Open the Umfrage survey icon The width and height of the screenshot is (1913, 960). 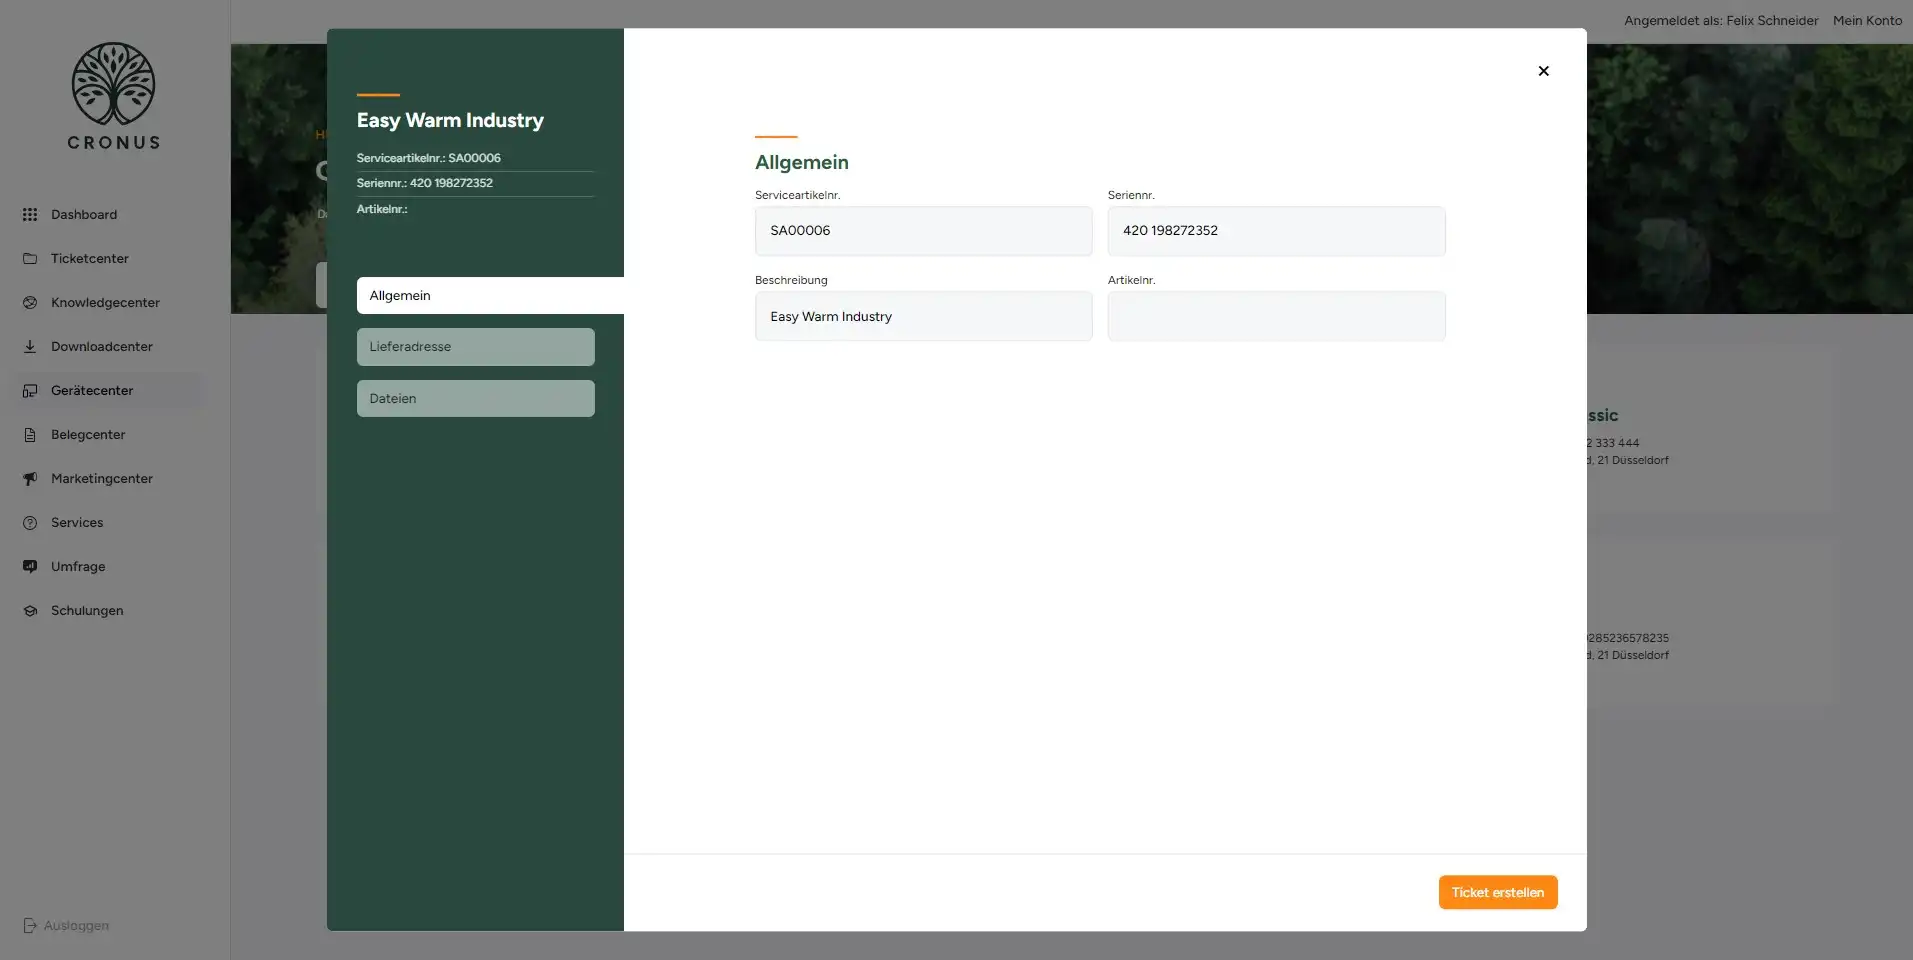pyautogui.click(x=30, y=566)
